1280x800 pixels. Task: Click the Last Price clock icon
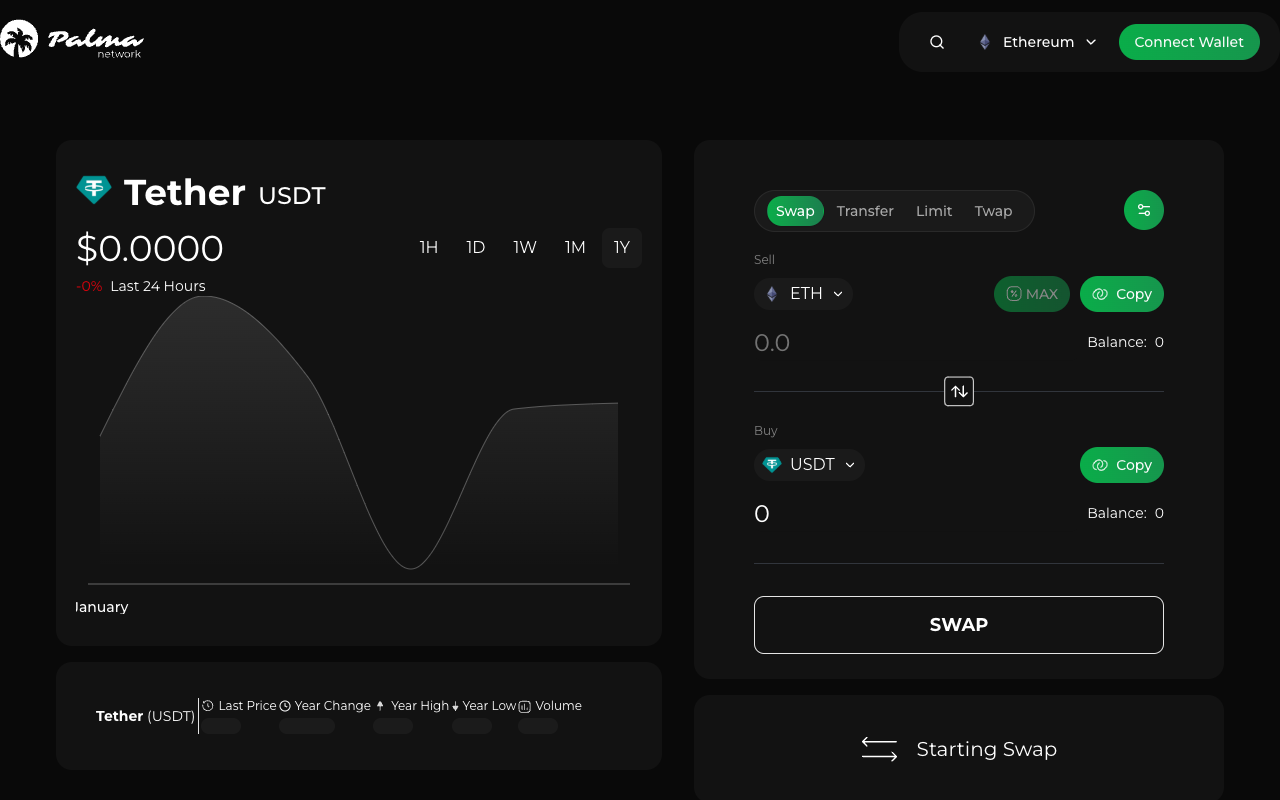[208, 706]
